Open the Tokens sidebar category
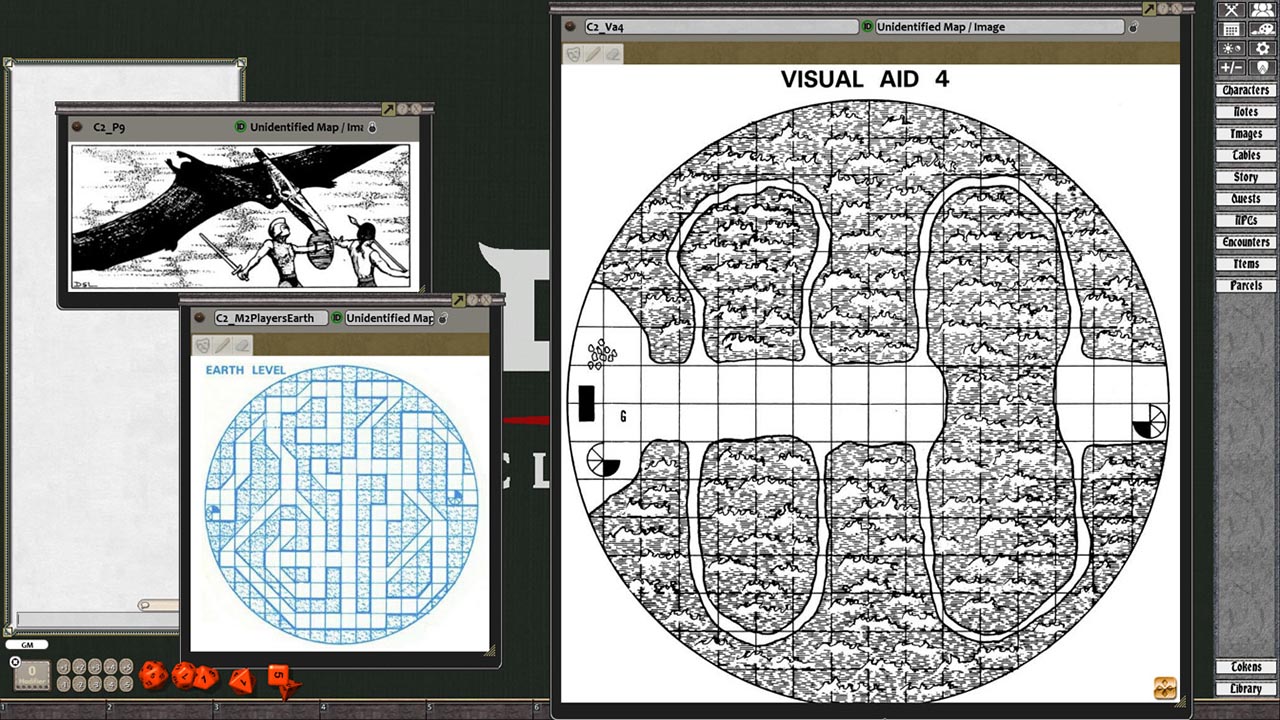 [1245, 666]
